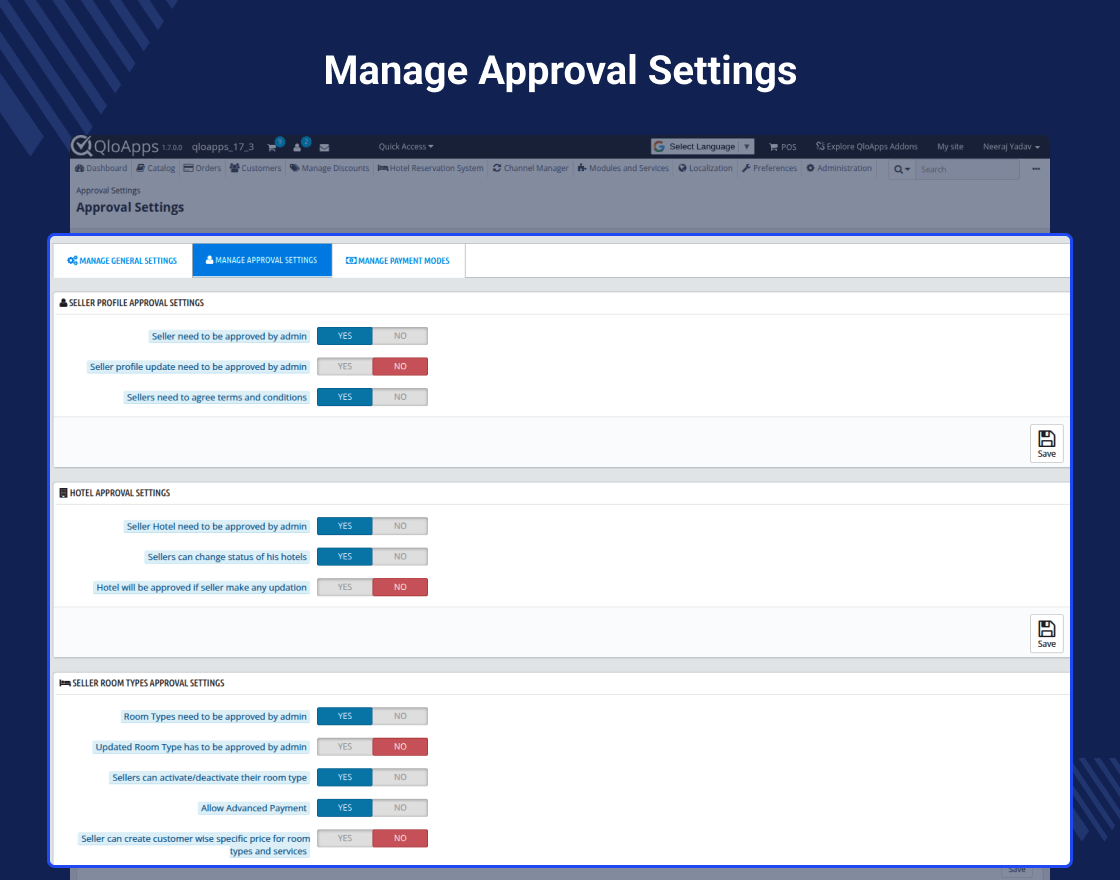The image size is (1120, 880).
Task: Open Orders menu
Action: coord(203,169)
